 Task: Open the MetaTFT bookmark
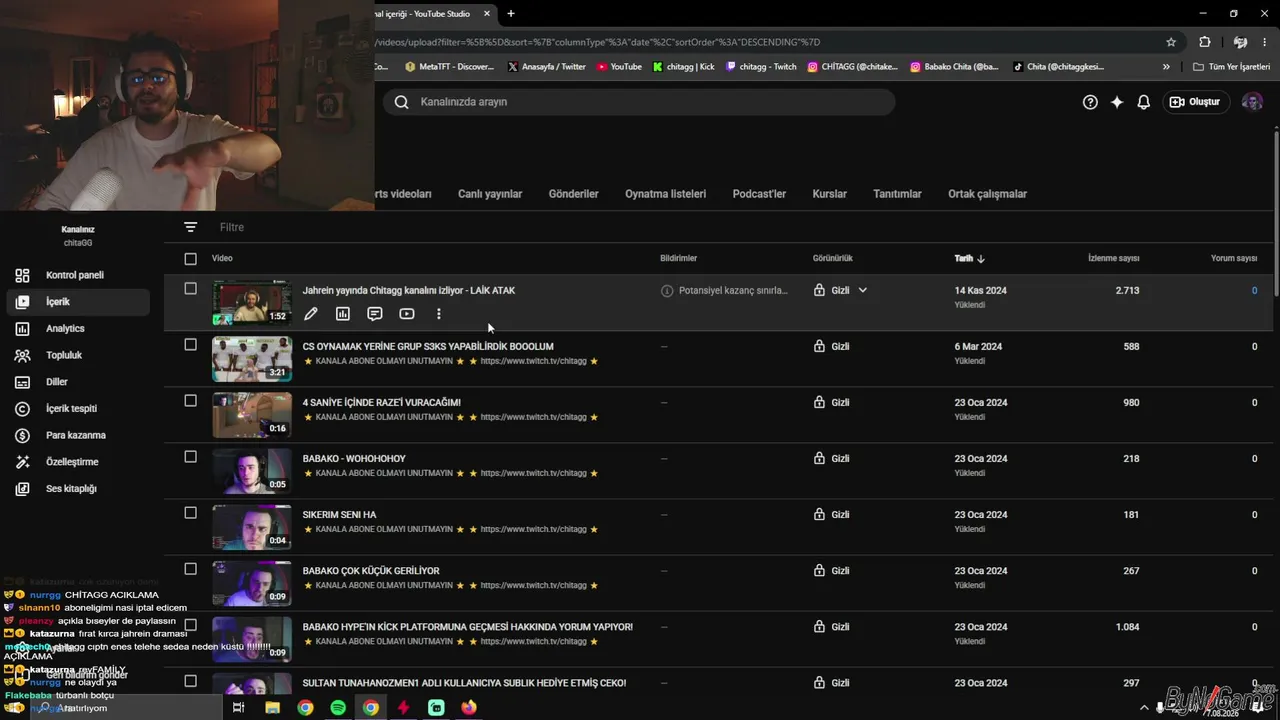pyautogui.click(x=450, y=67)
